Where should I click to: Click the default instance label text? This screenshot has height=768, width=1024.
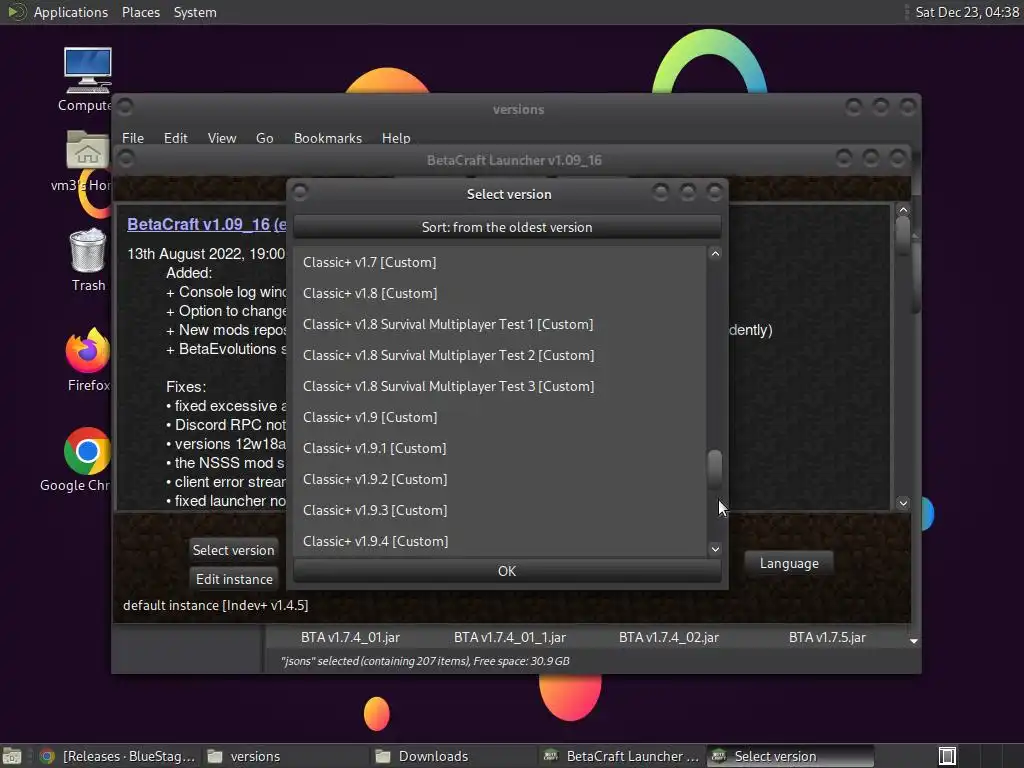click(216, 605)
